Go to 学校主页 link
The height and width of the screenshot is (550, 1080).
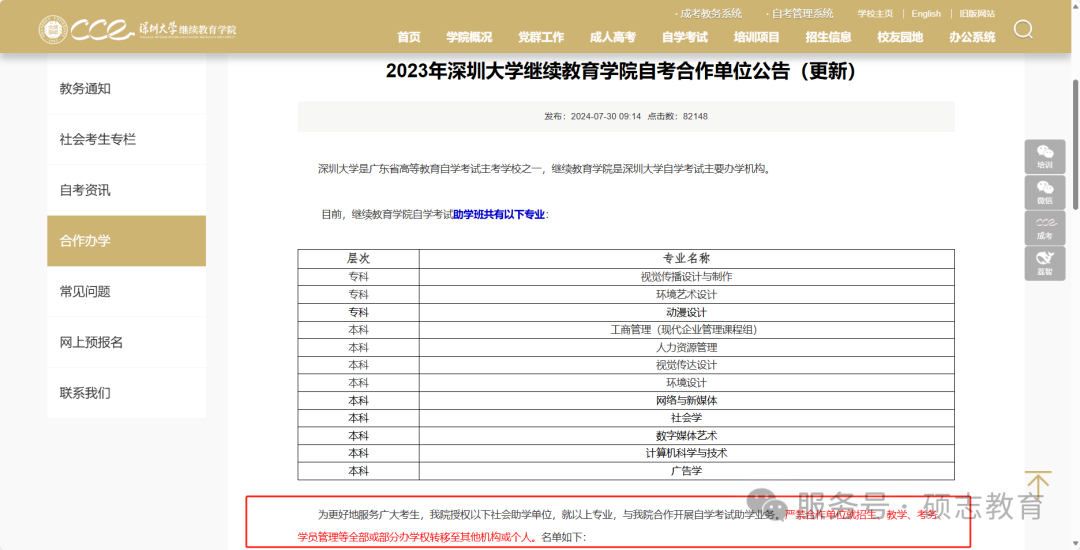[875, 14]
